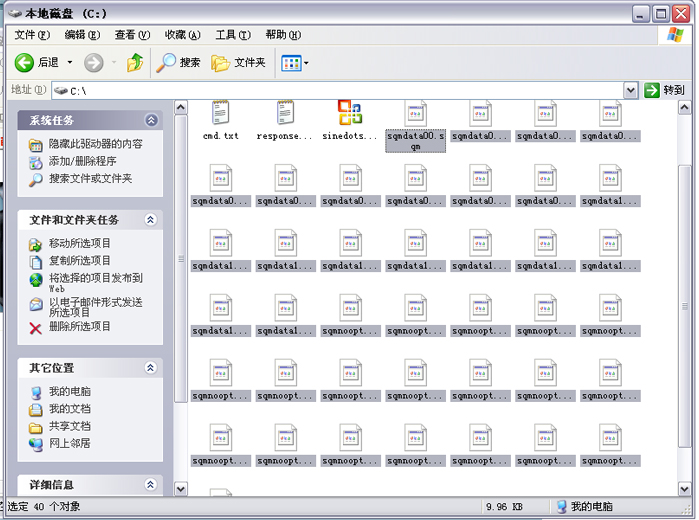
Task: Open Search with magnifier icon
Action: point(178,62)
